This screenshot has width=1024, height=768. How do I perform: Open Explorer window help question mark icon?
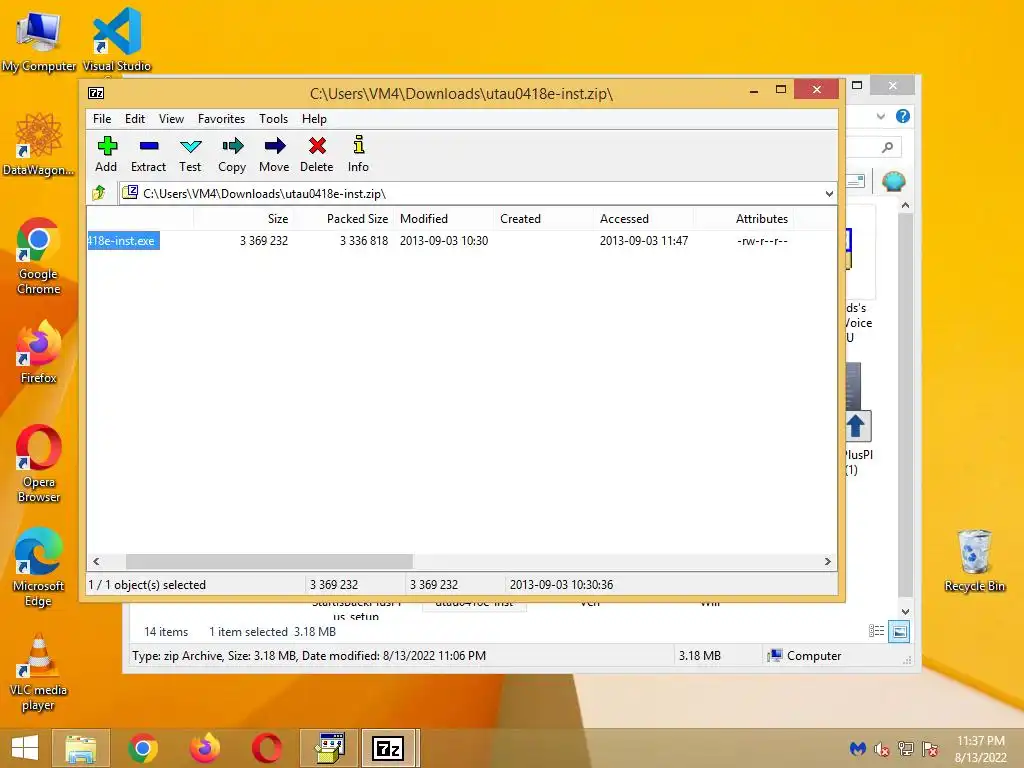point(903,116)
